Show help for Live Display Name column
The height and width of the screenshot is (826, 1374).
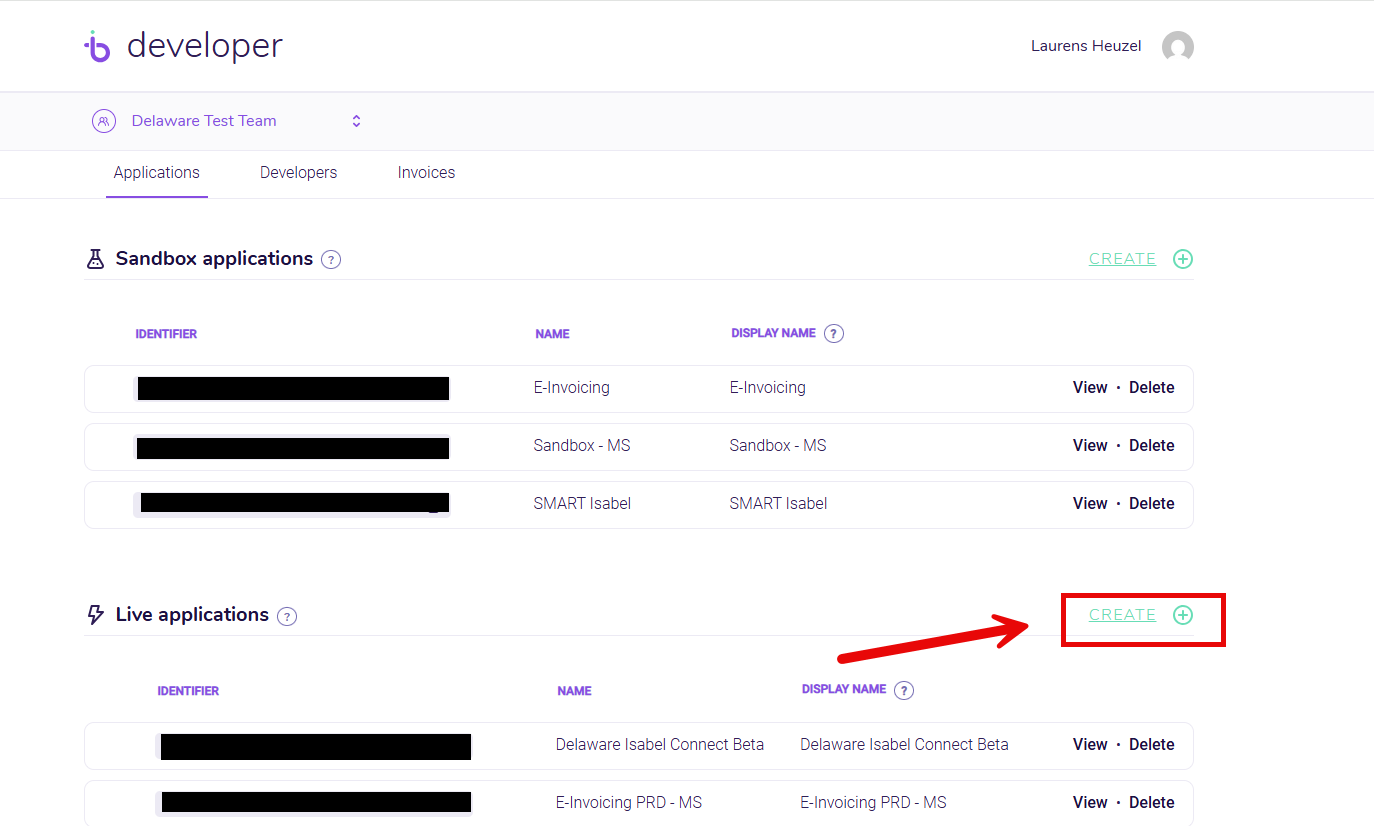(x=904, y=690)
